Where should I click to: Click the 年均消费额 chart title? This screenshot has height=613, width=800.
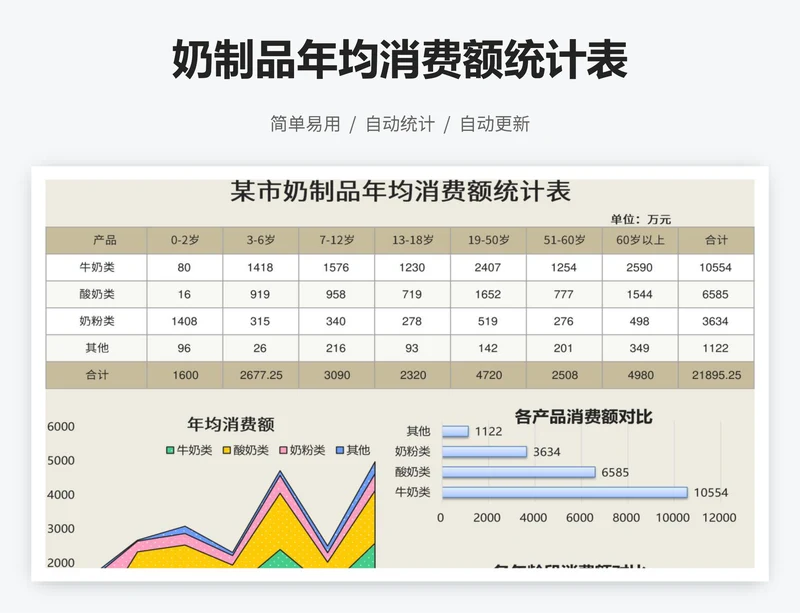231,424
